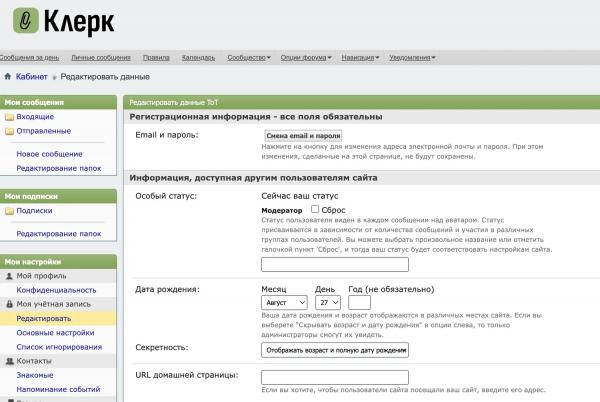Expand the Опции форума menu

tap(306, 57)
